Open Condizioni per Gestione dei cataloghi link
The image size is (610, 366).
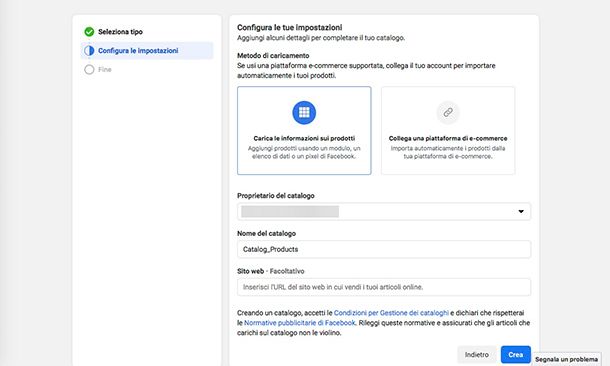point(391,313)
